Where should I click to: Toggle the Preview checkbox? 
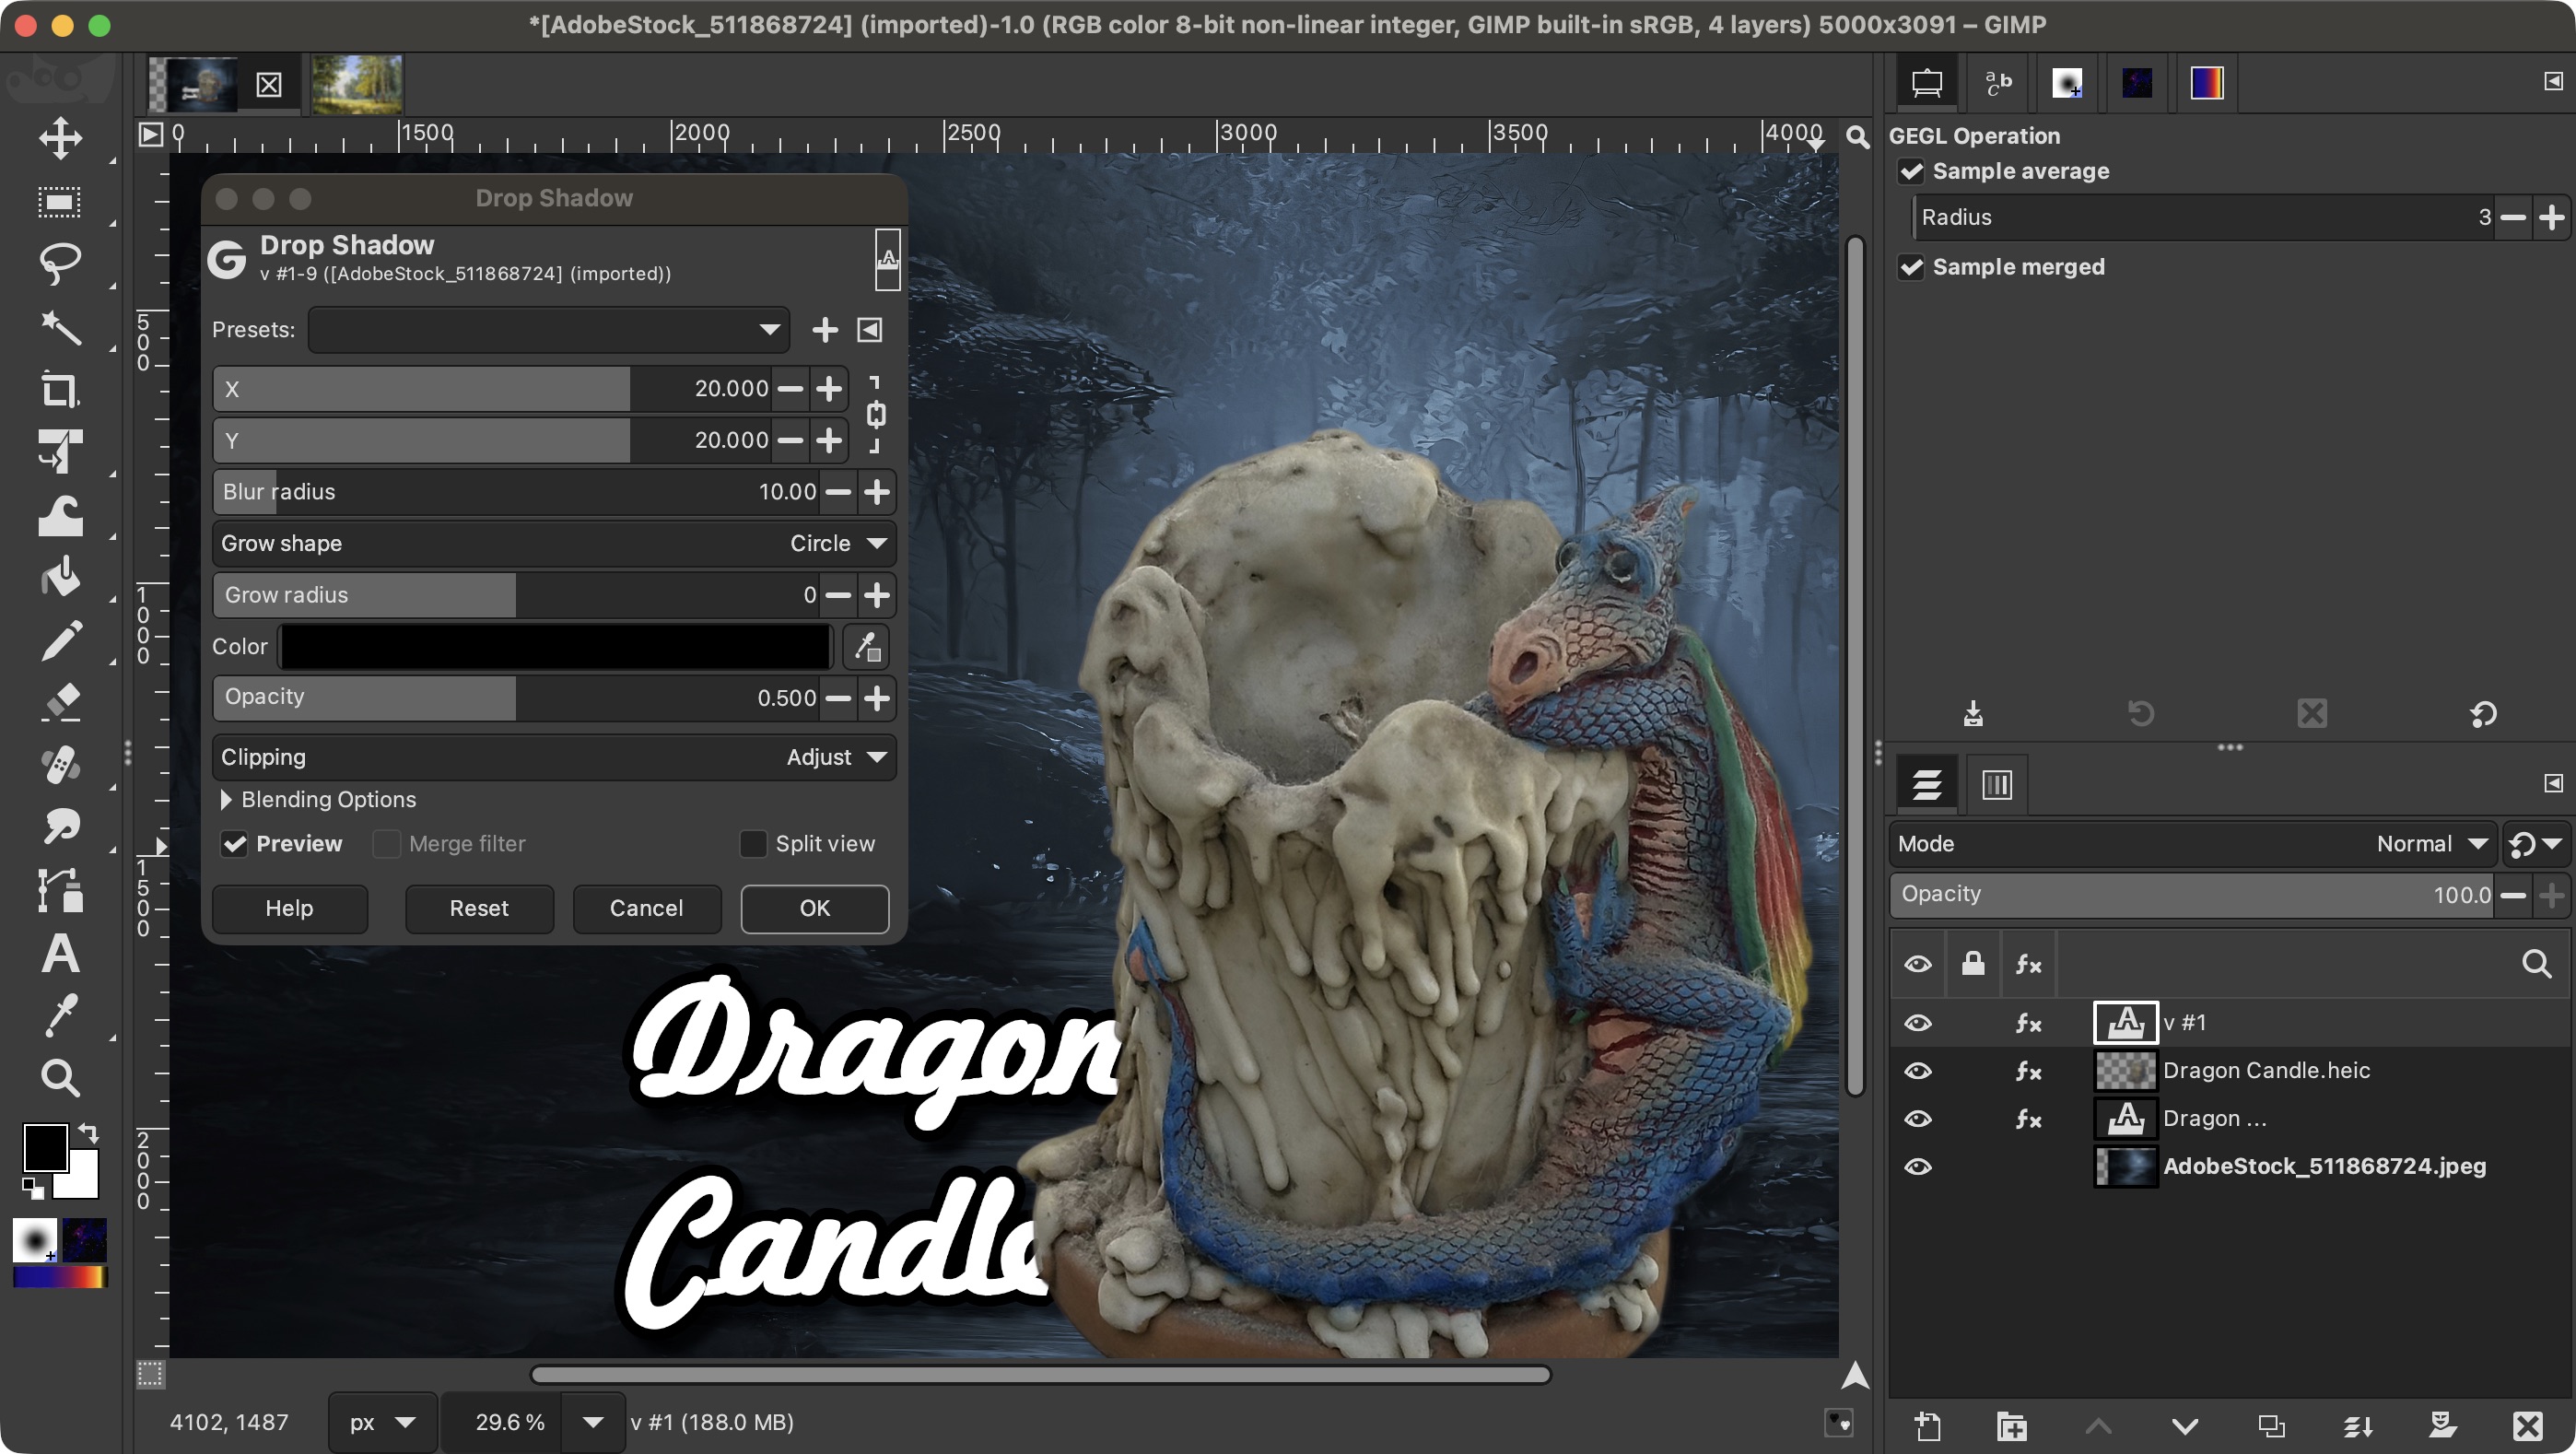click(x=234, y=844)
